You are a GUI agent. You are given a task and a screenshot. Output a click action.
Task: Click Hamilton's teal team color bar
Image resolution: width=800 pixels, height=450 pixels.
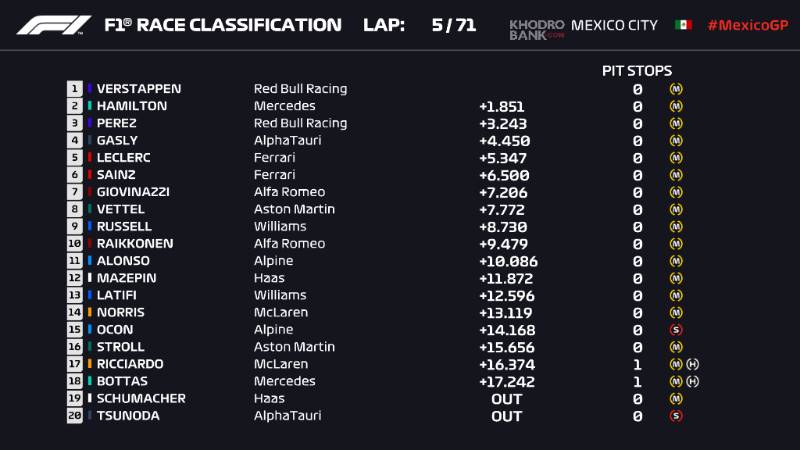coord(90,106)
